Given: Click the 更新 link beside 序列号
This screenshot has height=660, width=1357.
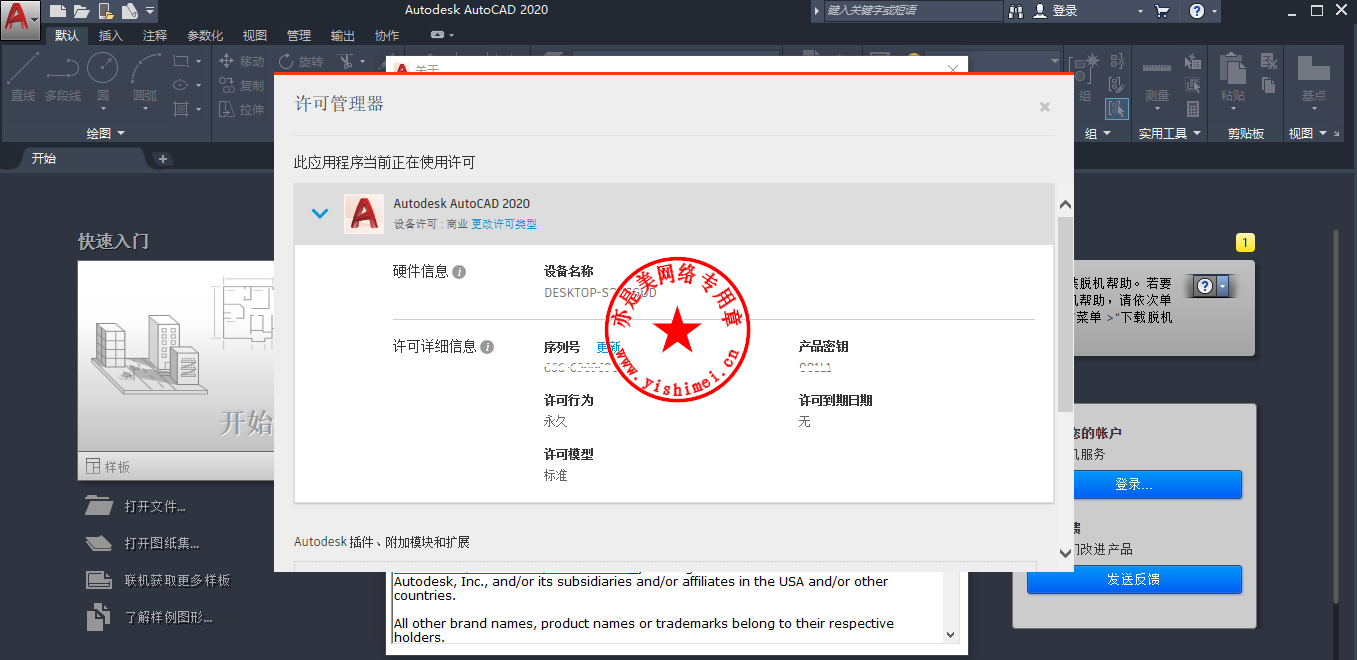Looking at the screenshot, I should point(608,347).
